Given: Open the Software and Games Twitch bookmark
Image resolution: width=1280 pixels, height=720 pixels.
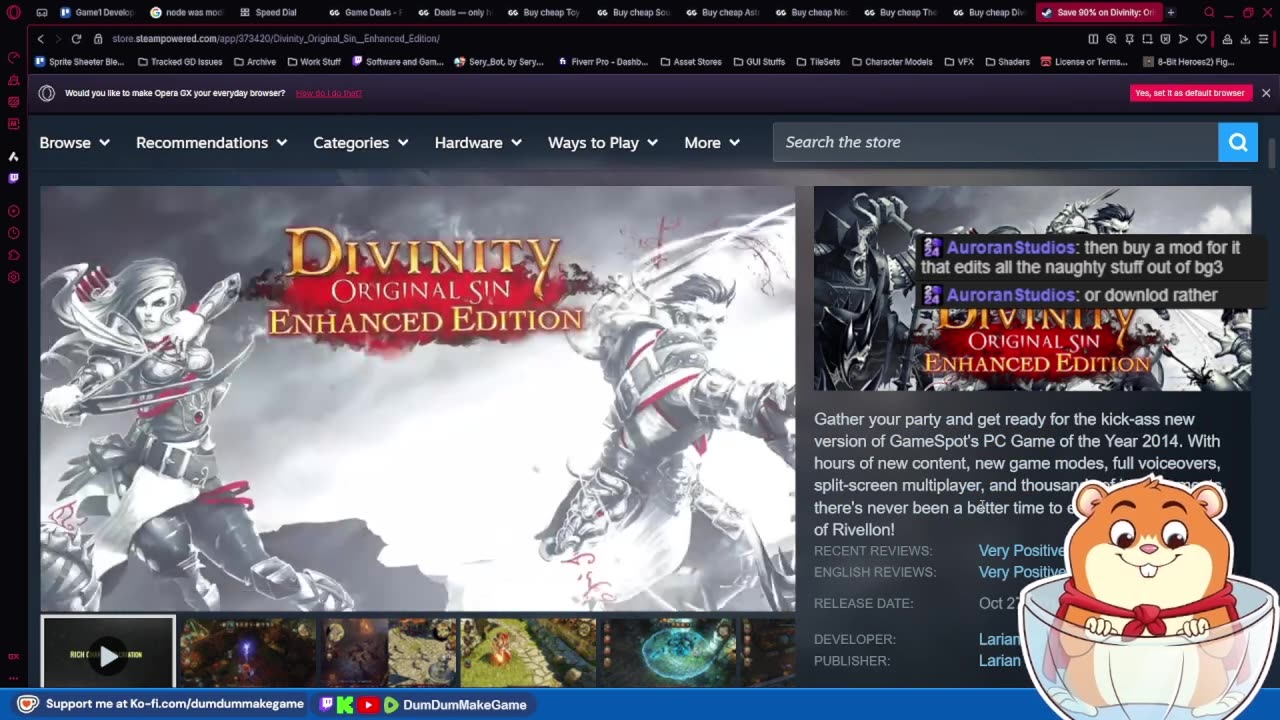Looking at the screenshot, I should click(x=397, y=62).
